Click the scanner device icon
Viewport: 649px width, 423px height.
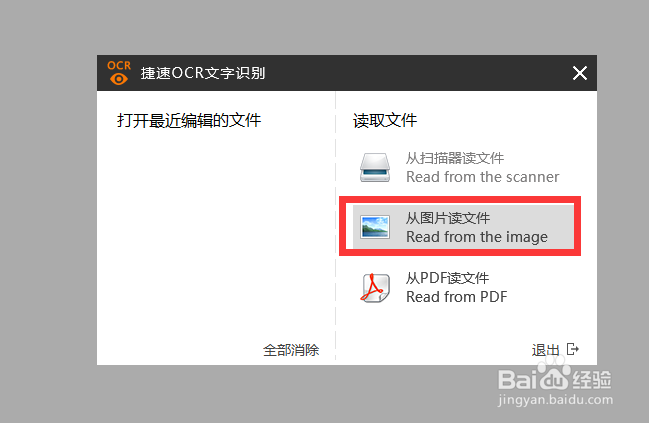[375, 168]
